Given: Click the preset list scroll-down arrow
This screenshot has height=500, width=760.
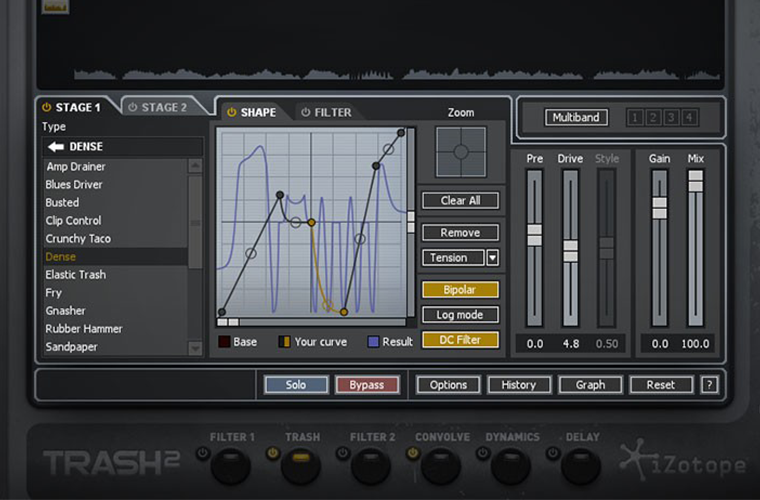Looking at the screenshot, I should pos(195,348).
